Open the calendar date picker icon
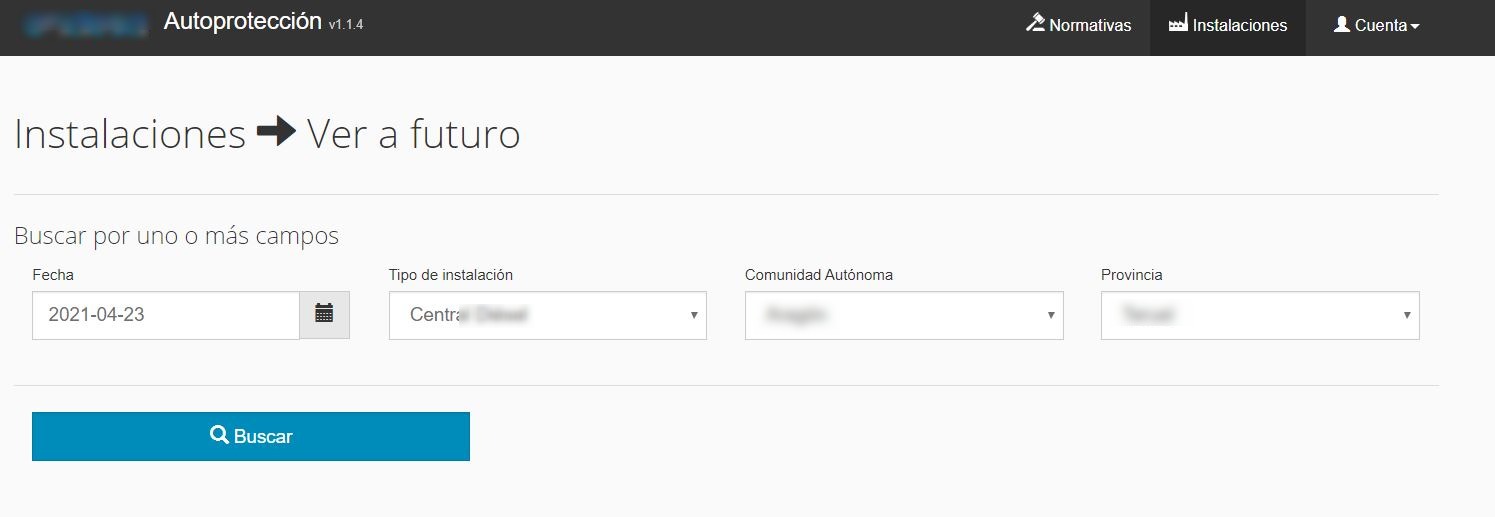Screen dimensions: 1495x517 pos(324,314)
